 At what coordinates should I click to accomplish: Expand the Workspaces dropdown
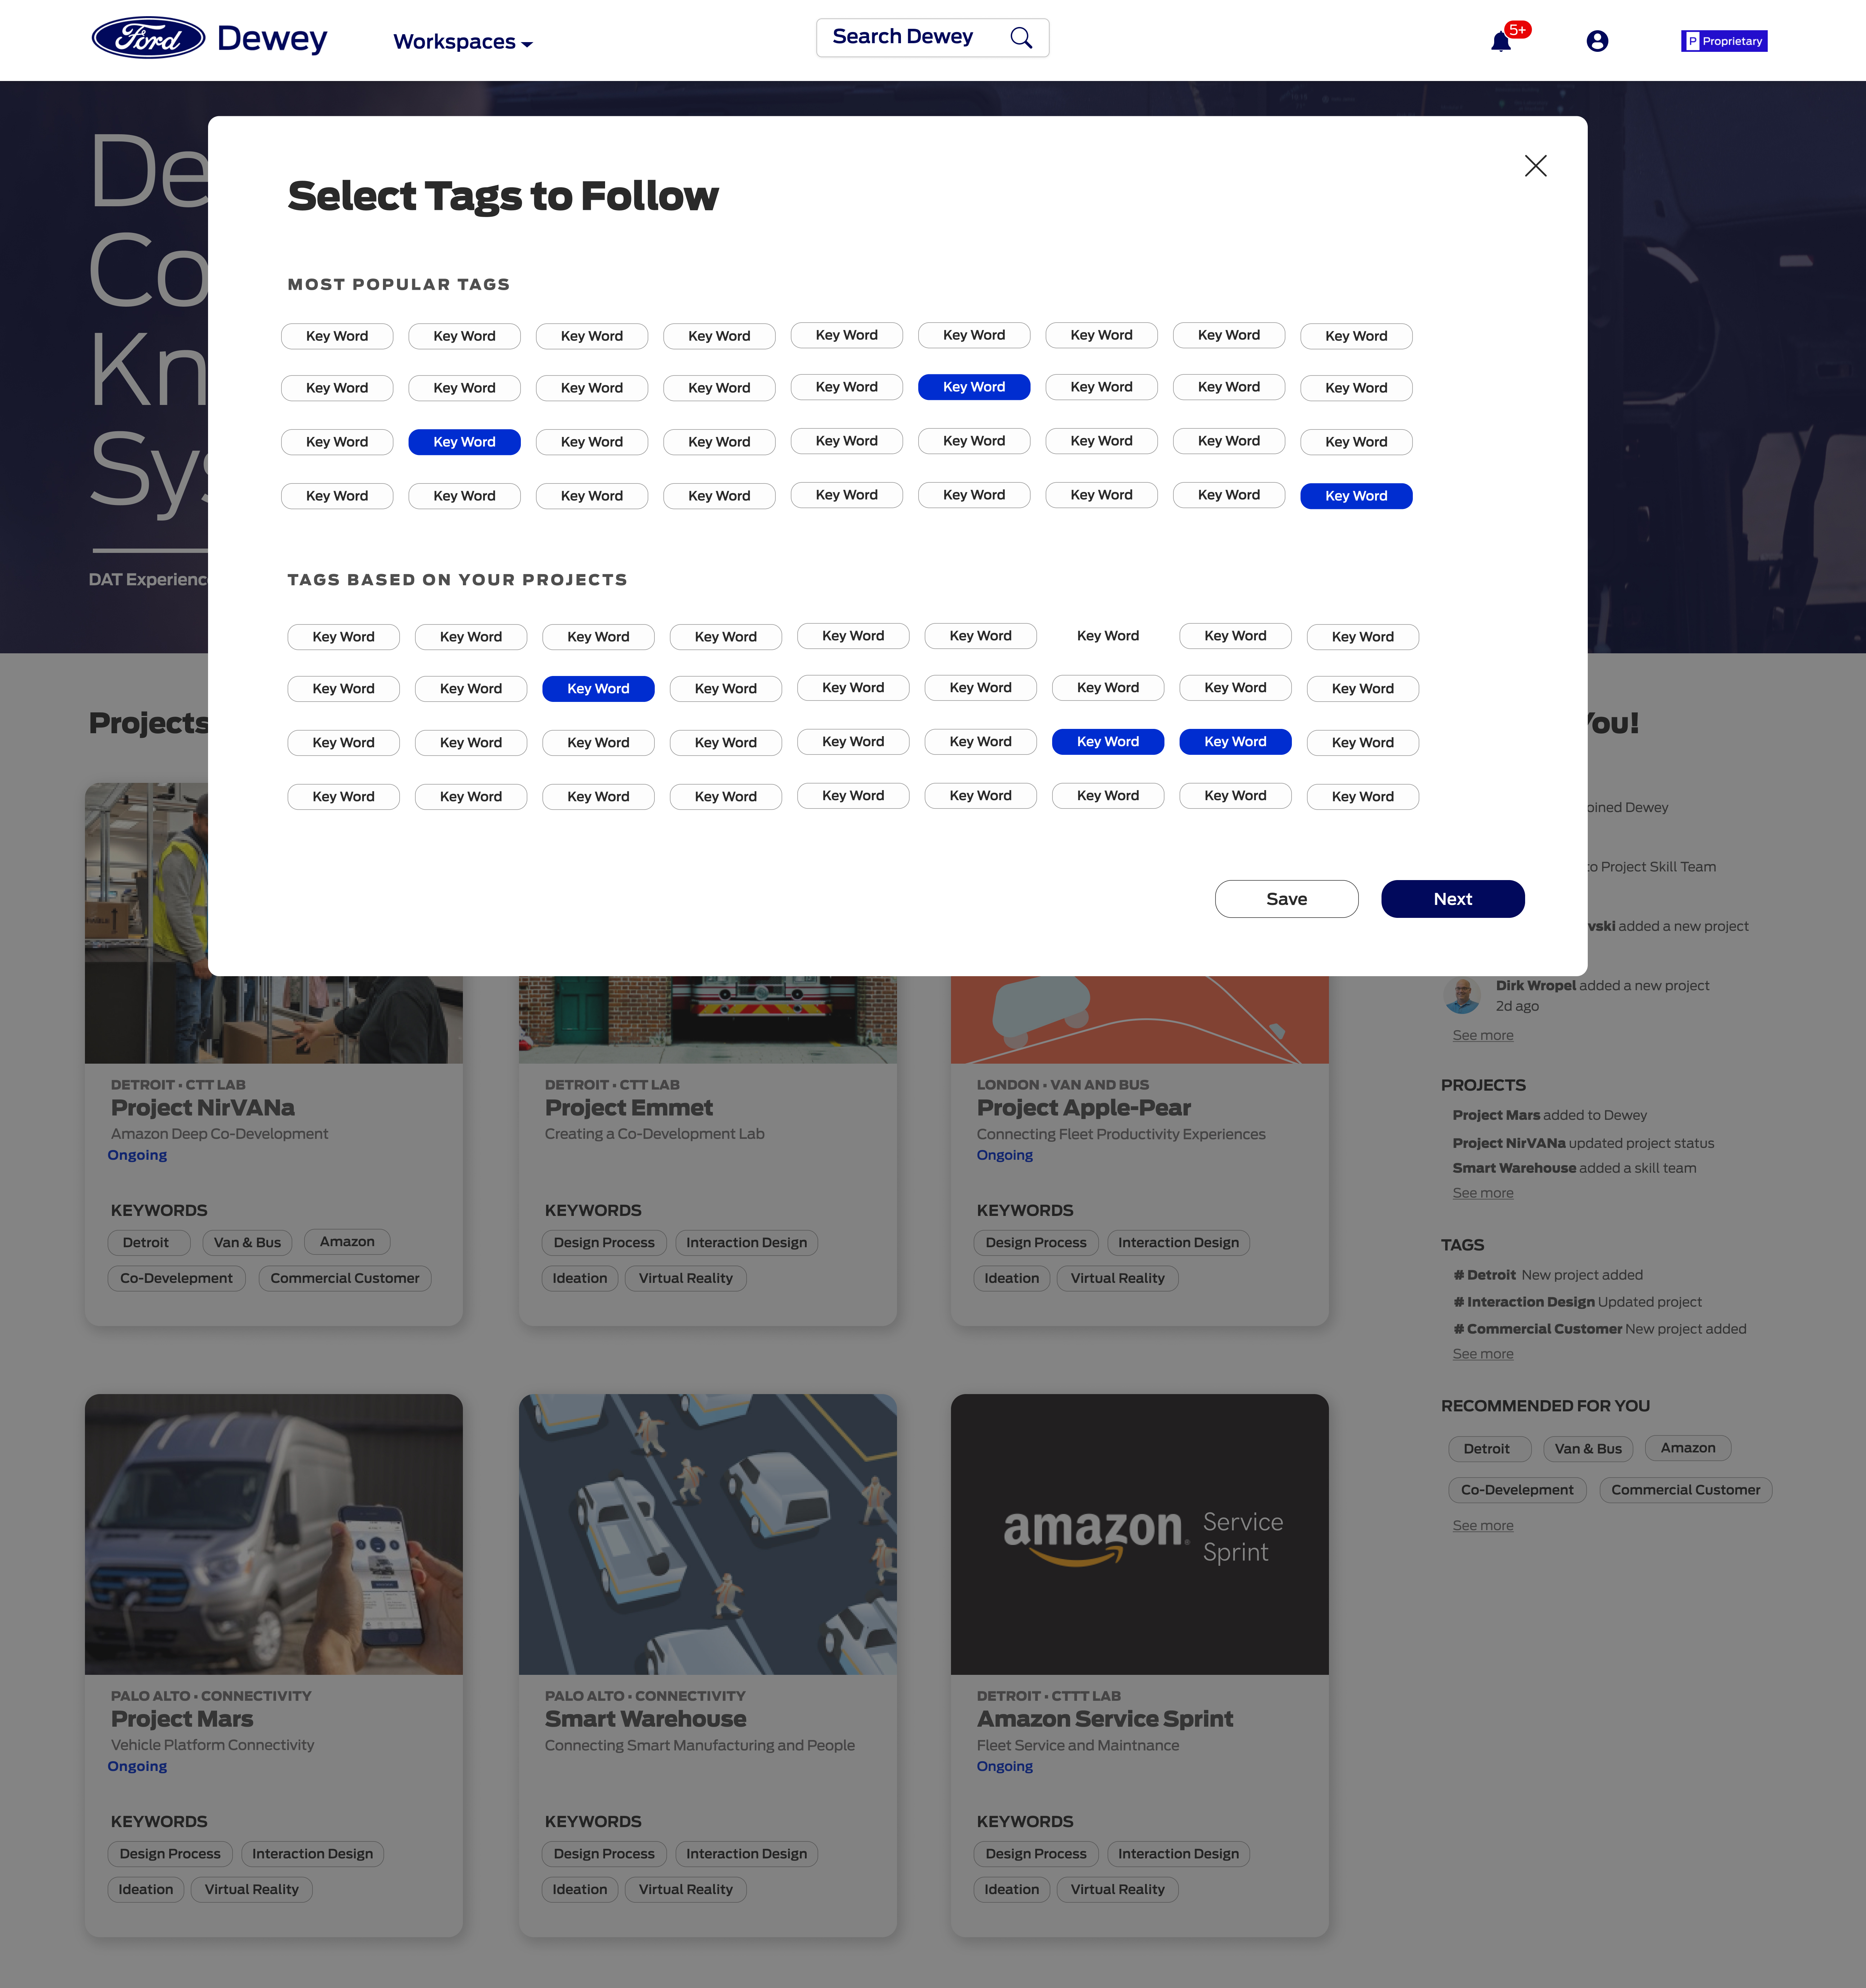(463, 42)
